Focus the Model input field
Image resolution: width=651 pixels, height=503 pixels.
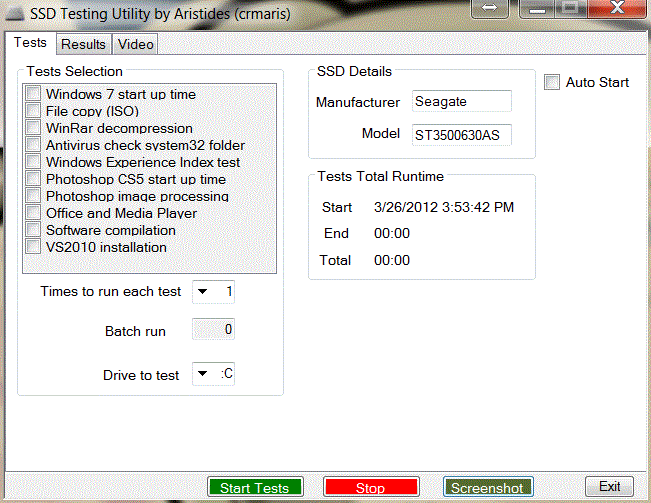point(461,135)
